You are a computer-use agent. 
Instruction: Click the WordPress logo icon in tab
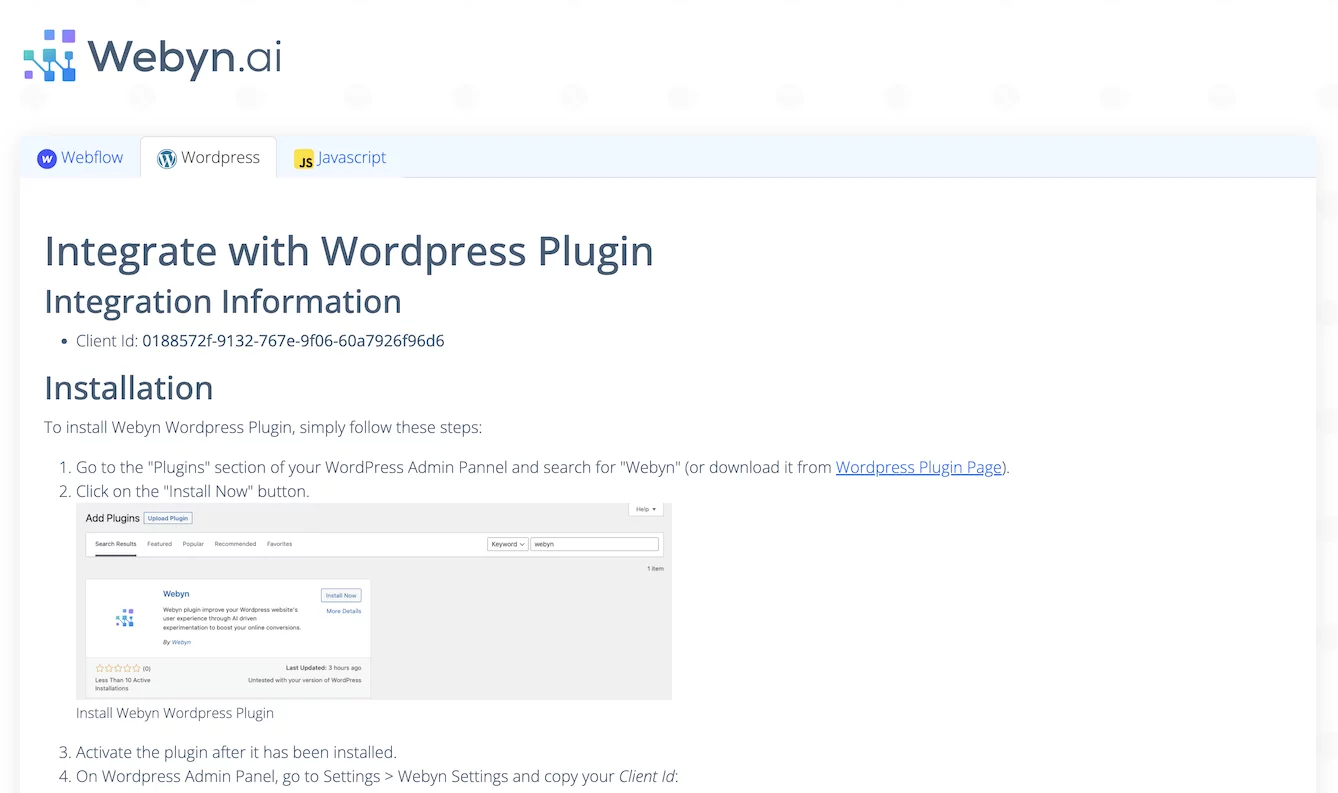(167, 158)
